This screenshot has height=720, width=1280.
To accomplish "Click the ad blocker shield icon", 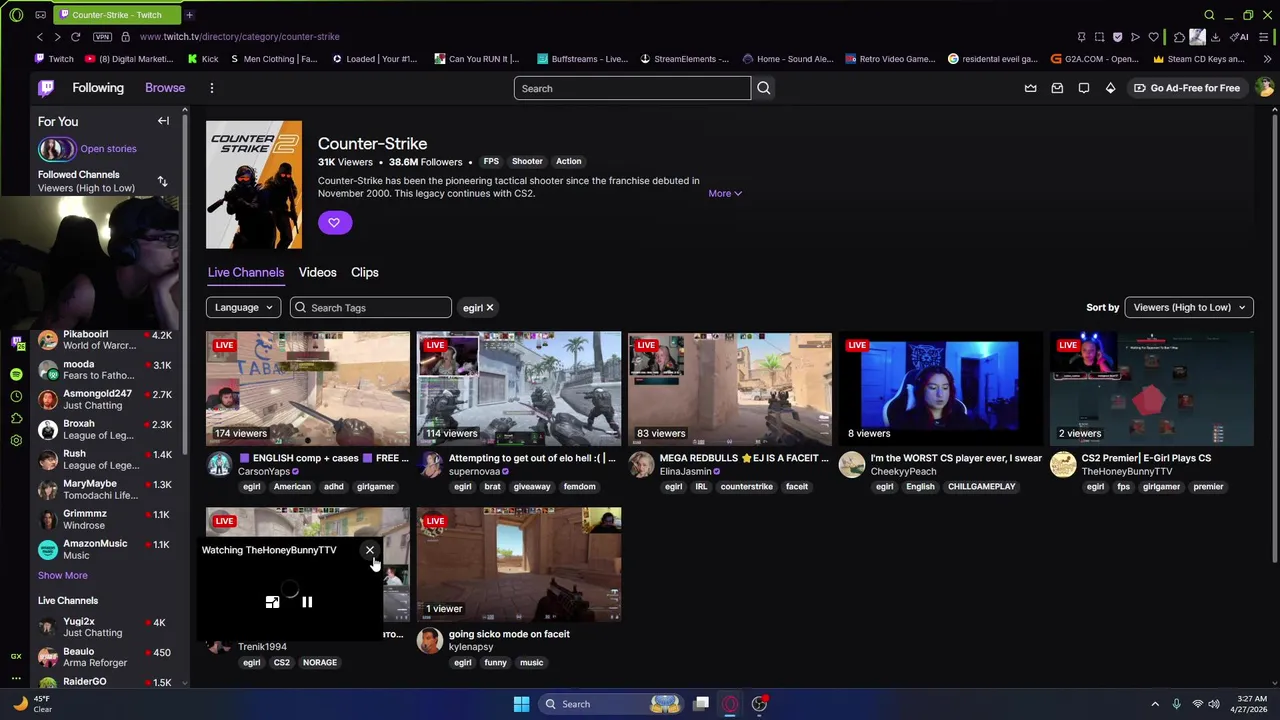I will (1117, 37).
